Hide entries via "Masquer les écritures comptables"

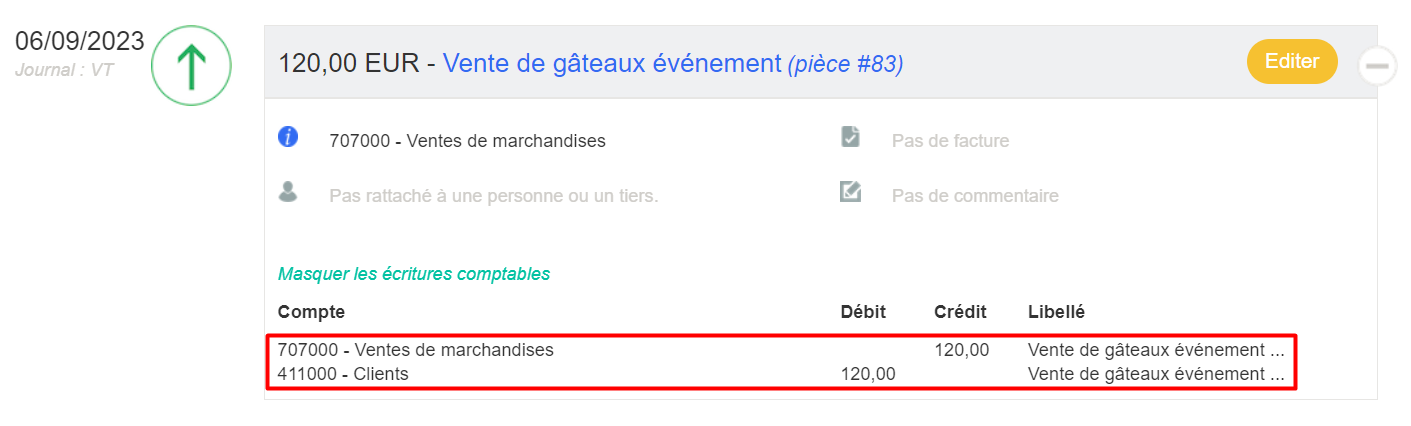point(414,273)
